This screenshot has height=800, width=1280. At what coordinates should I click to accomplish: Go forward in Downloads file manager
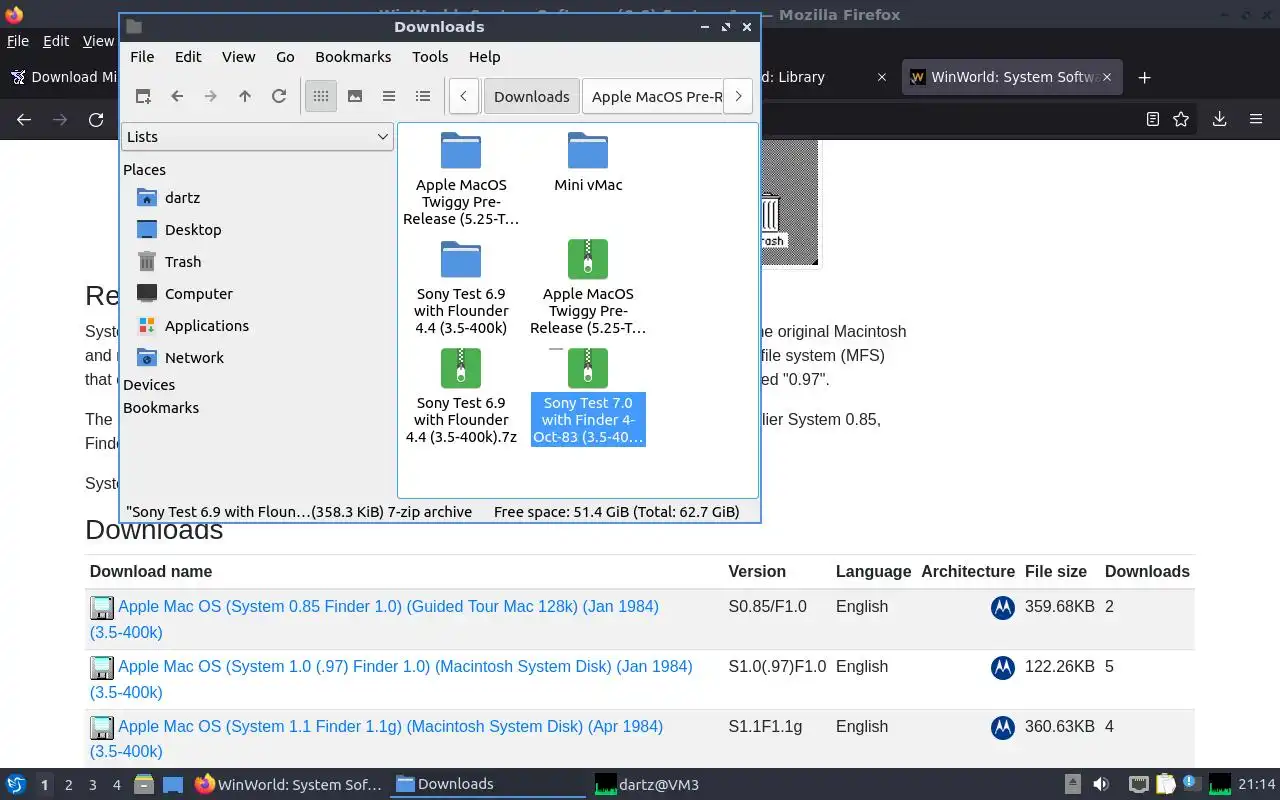click(211, 96)
